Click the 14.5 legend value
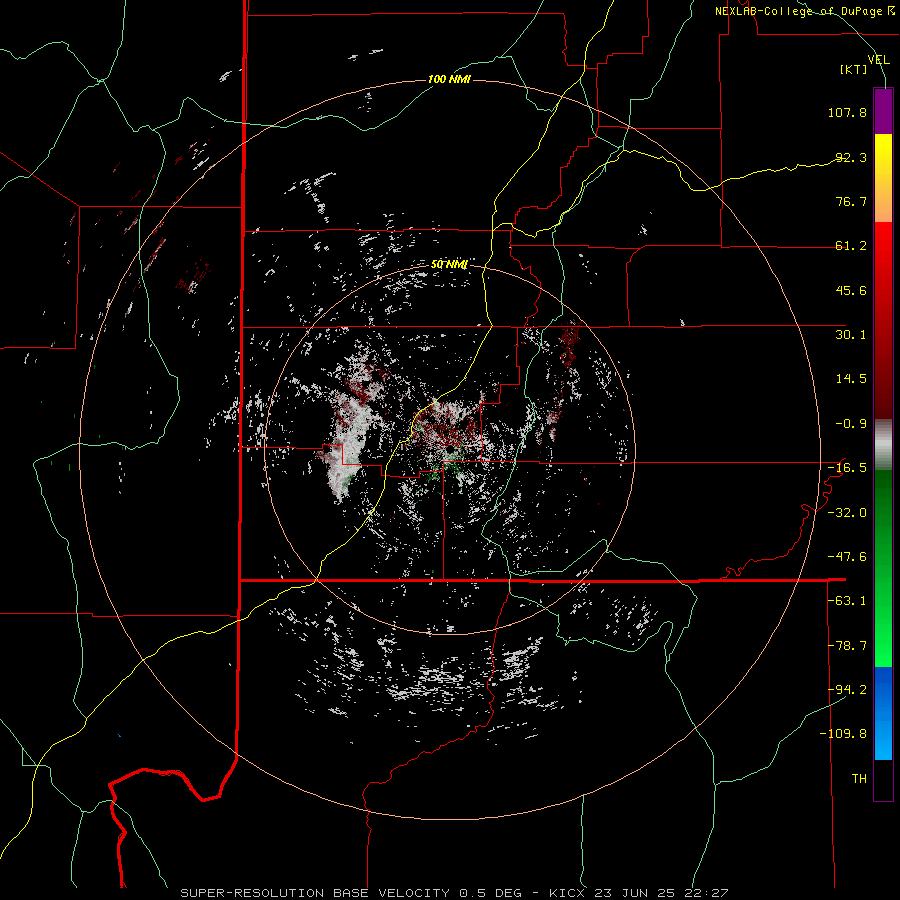 pyautogui.click(x=851, y=379)
